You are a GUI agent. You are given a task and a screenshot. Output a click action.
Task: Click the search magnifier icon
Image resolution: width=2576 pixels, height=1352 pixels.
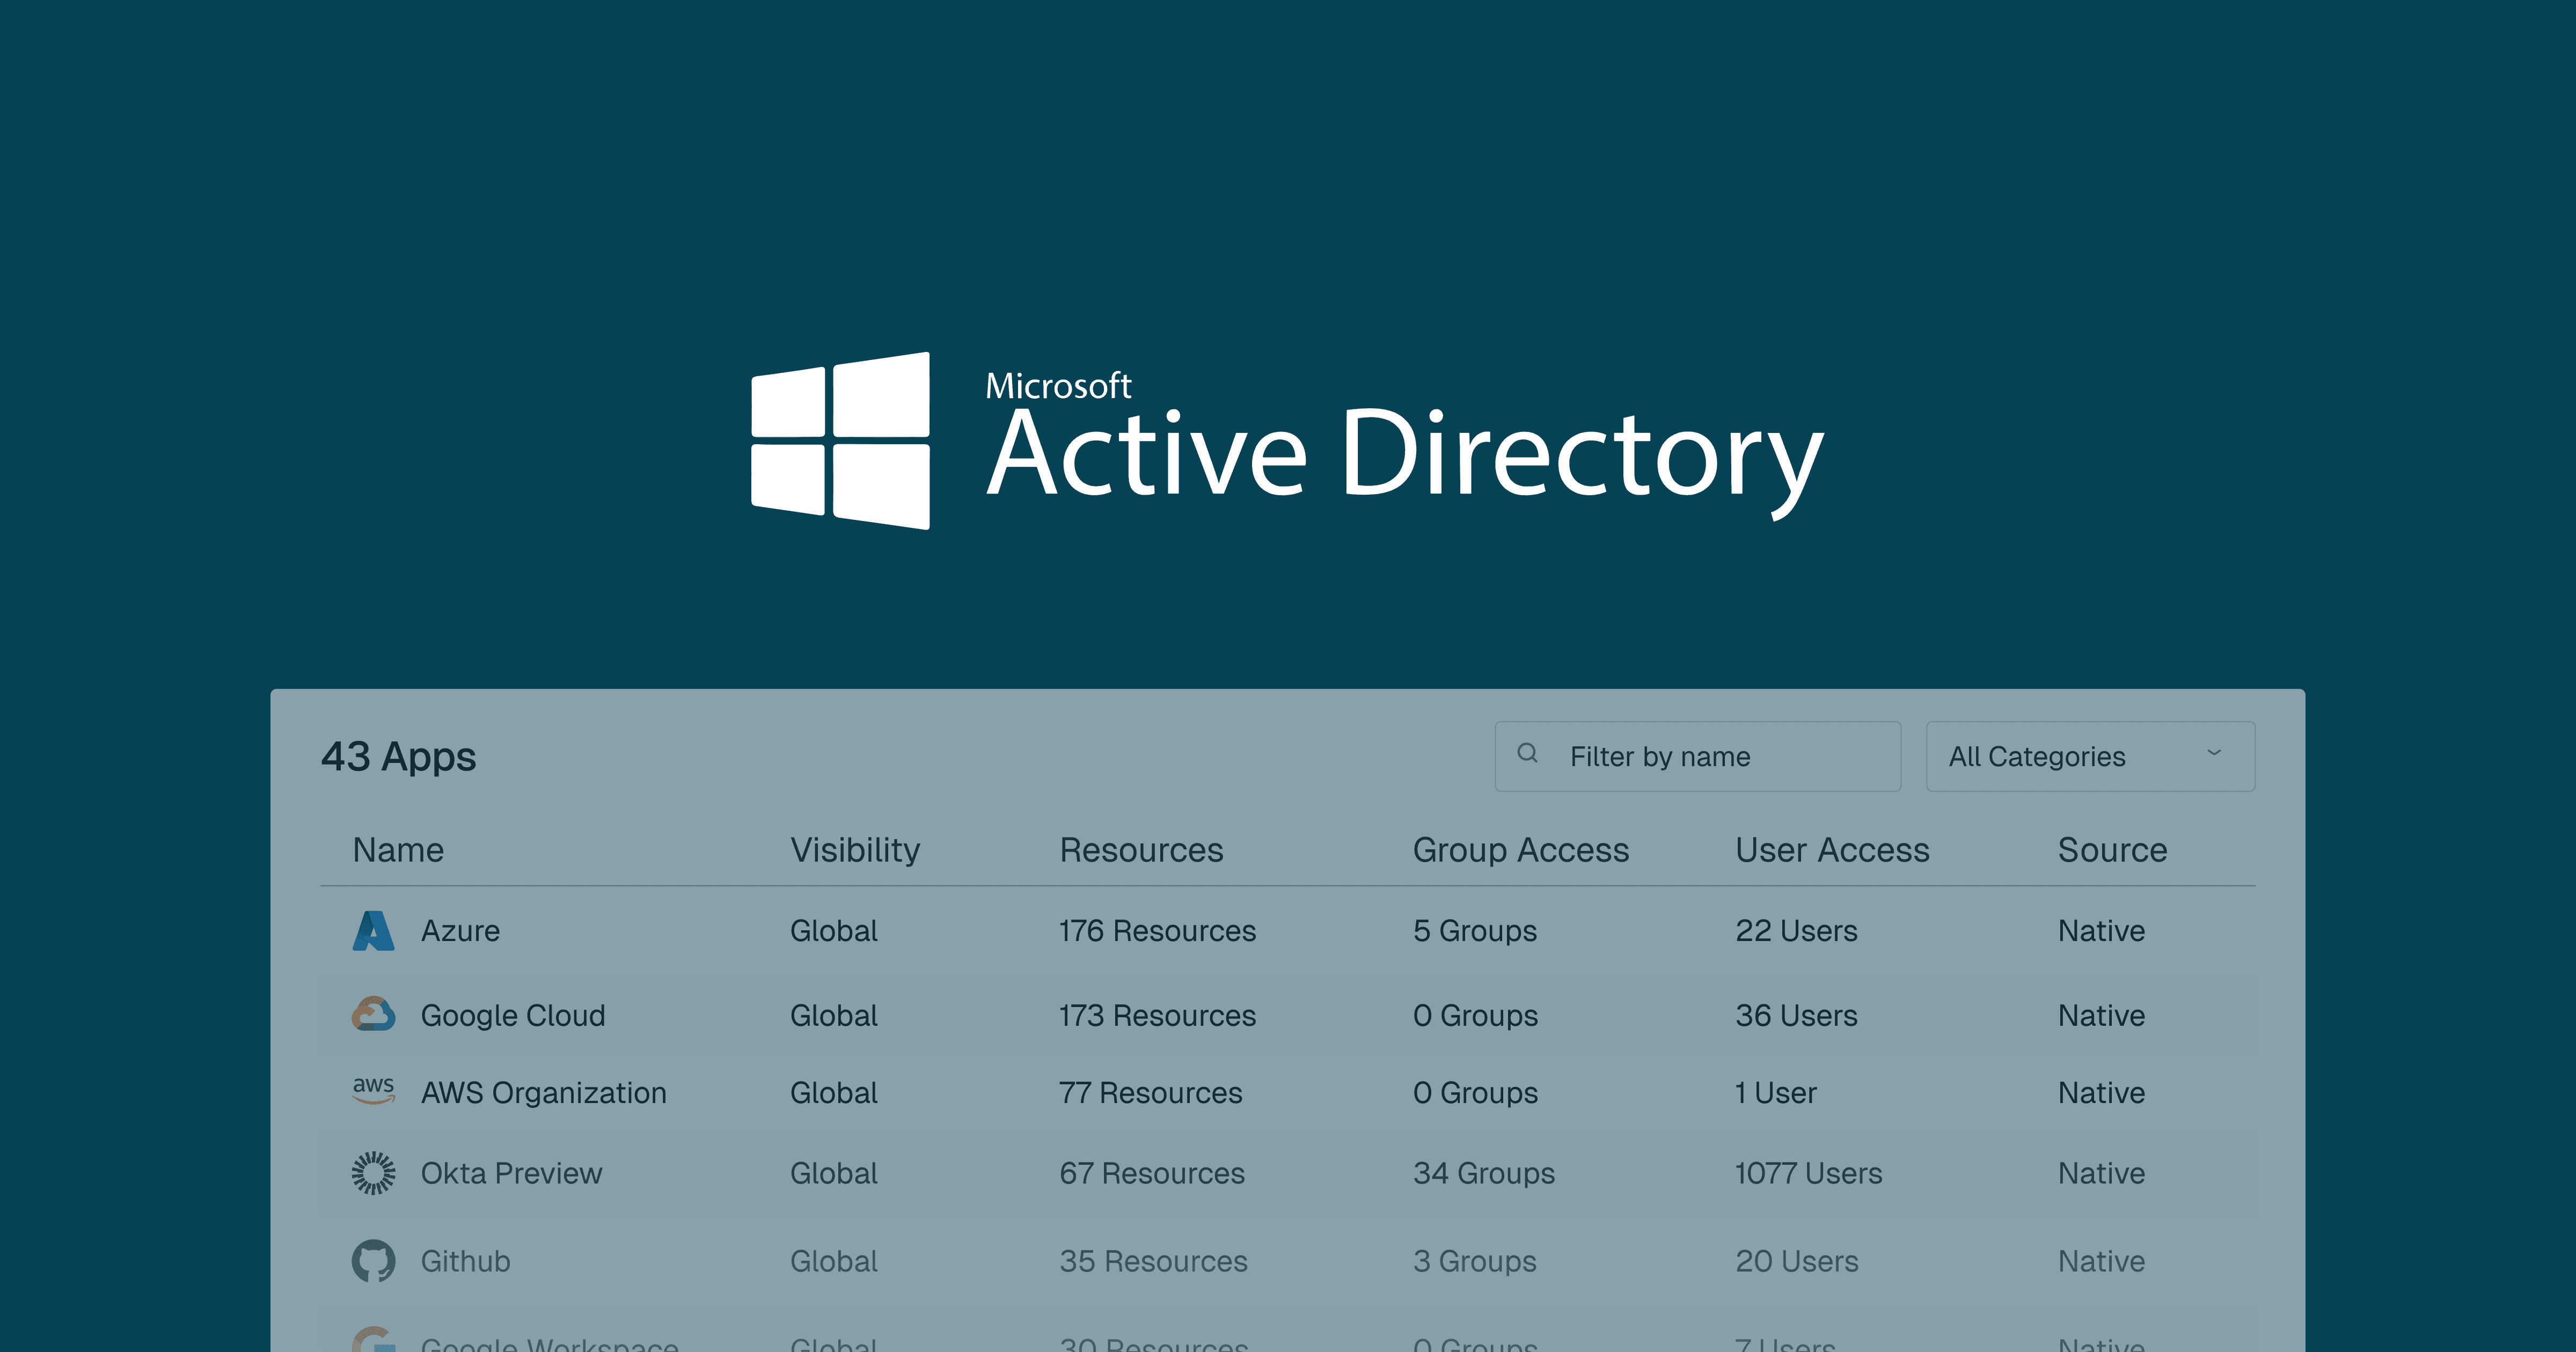pyautogui.click(x=1527, y=754)
